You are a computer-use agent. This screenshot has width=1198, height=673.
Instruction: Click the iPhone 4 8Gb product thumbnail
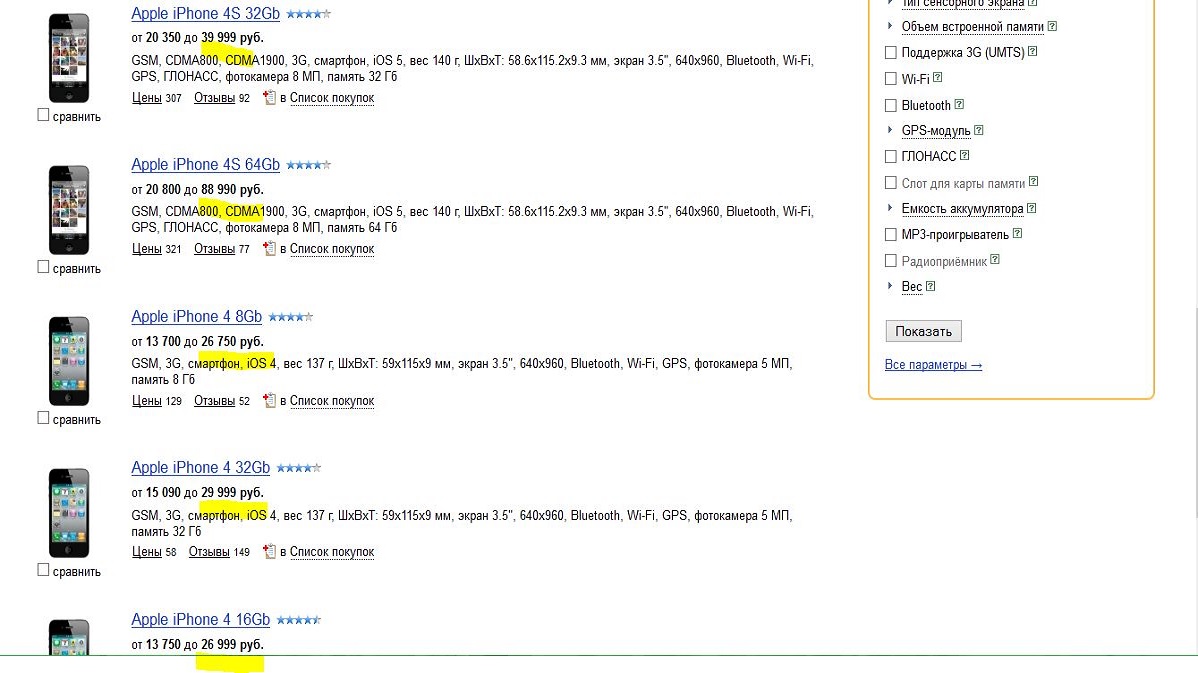[69, 361]
